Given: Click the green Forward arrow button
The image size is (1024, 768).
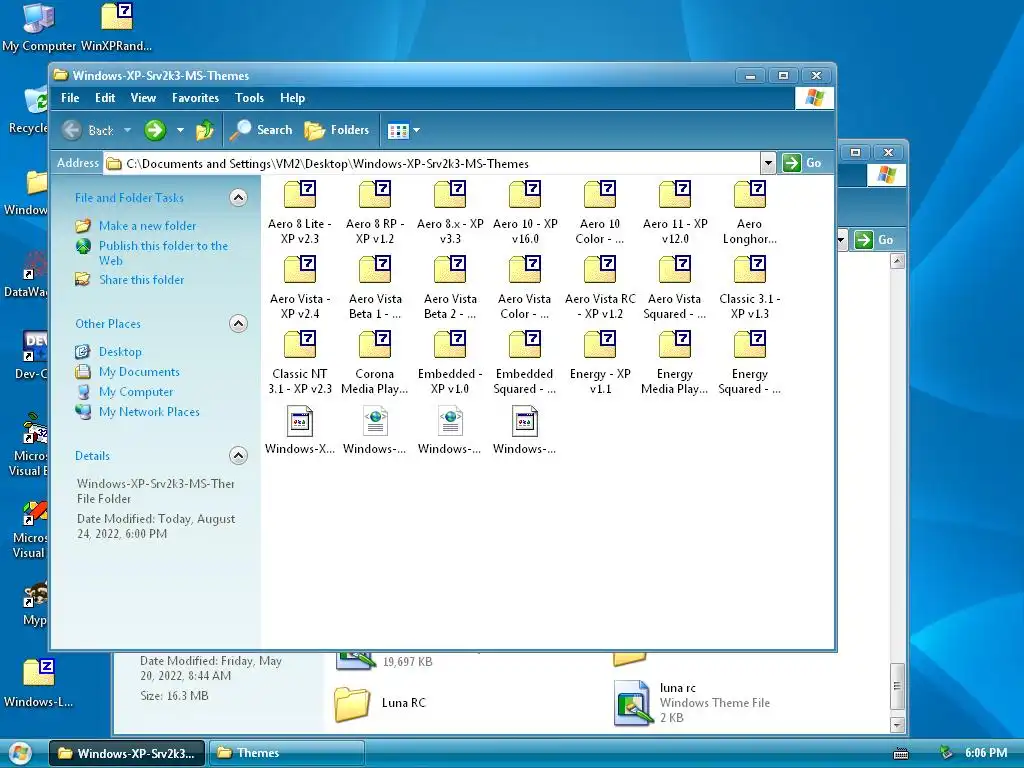Looking at the screenshot, I should tap(155, 130).
